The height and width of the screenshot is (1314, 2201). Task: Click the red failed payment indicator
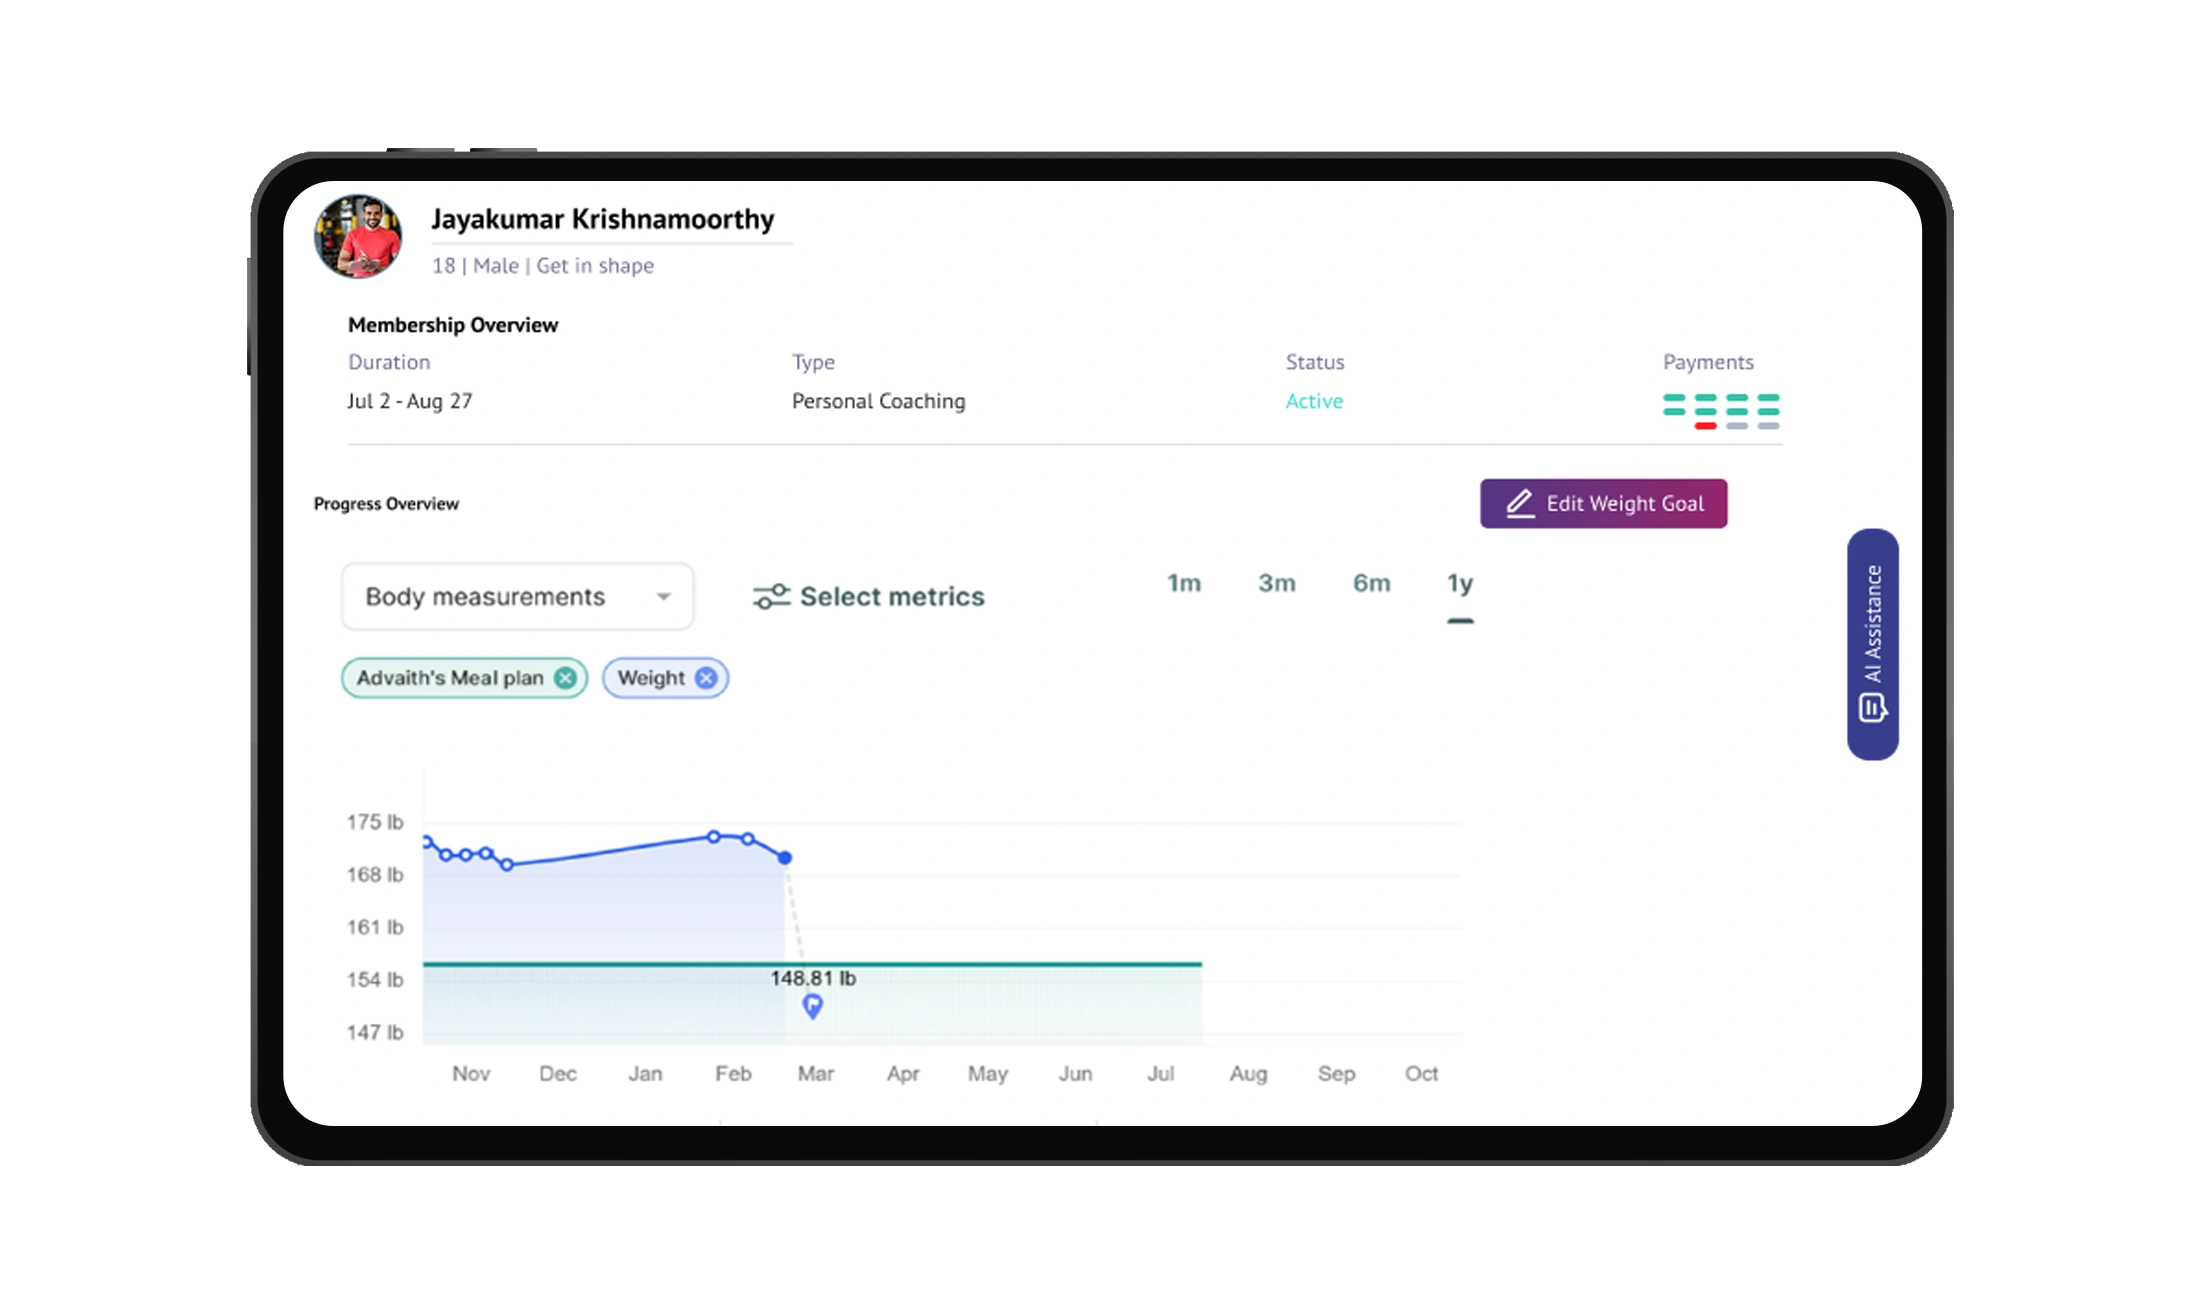[x=1706, y=426]
